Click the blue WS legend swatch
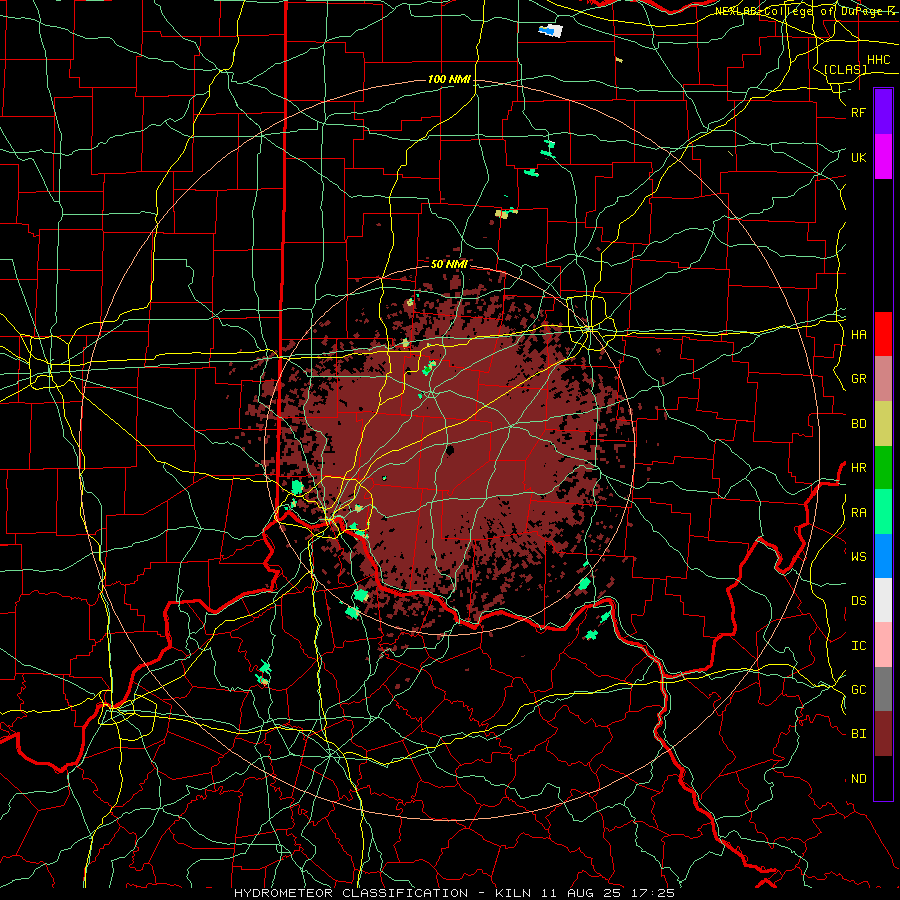900x900 pixels. (x=883, y=556)
